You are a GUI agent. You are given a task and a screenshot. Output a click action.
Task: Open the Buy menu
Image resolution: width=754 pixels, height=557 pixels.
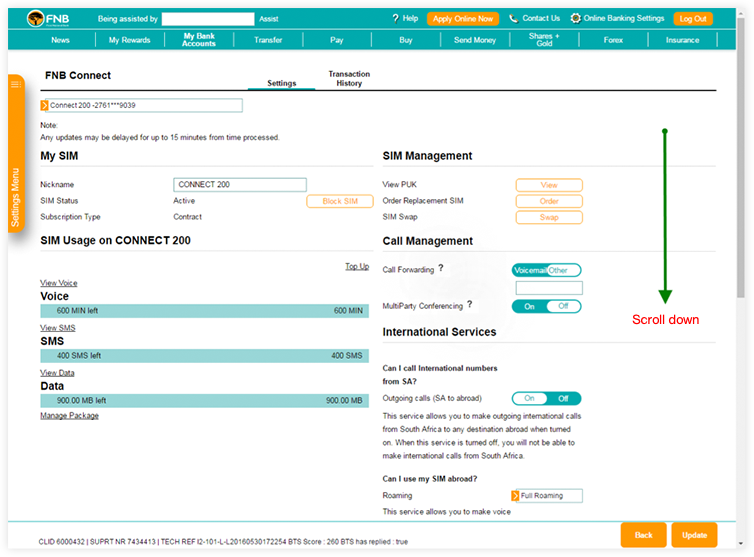point(406,40)
